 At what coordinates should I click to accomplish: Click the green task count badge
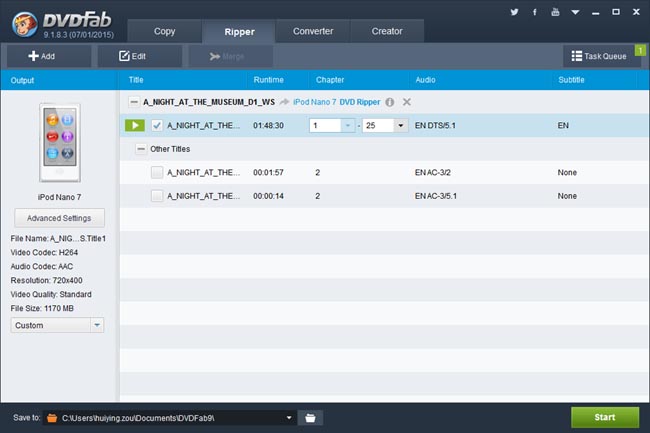click(640, 51)
